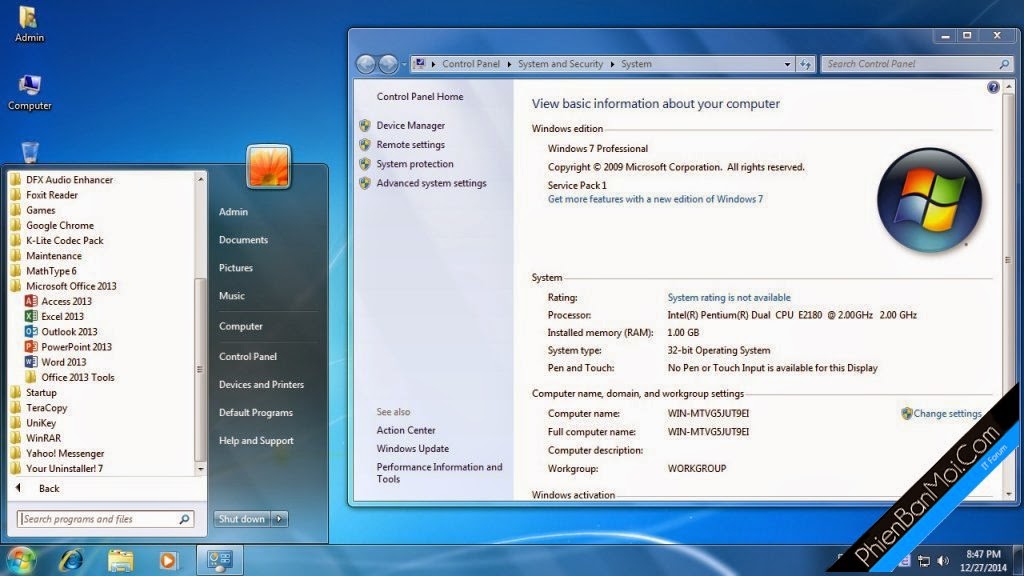This screenshot has width=1024, height=576.
Task: Click System rating is not available link
Action: [729, 297]
